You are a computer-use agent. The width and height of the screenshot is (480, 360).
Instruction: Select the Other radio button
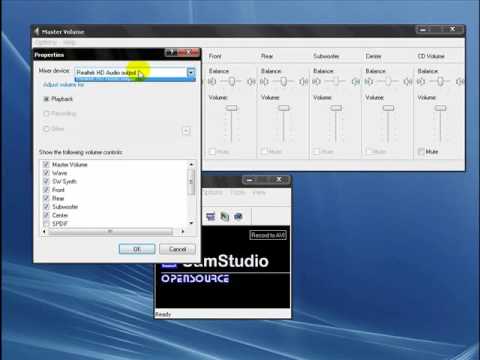pos(47,129)
